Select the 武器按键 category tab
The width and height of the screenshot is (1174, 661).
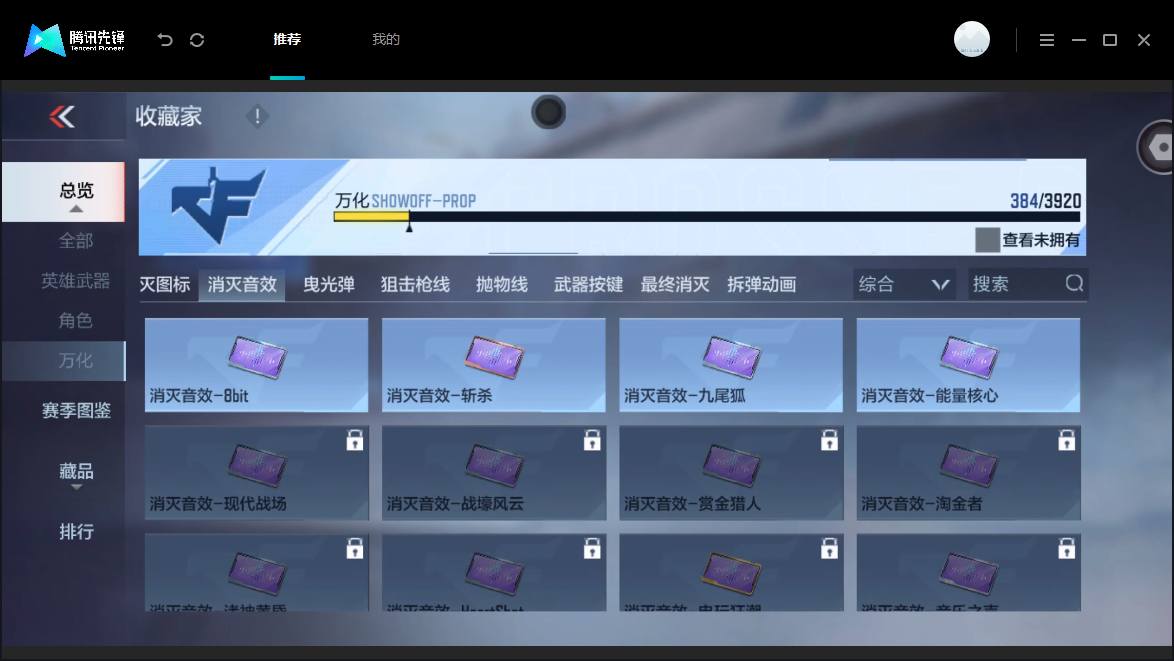[x=588, y=284]
